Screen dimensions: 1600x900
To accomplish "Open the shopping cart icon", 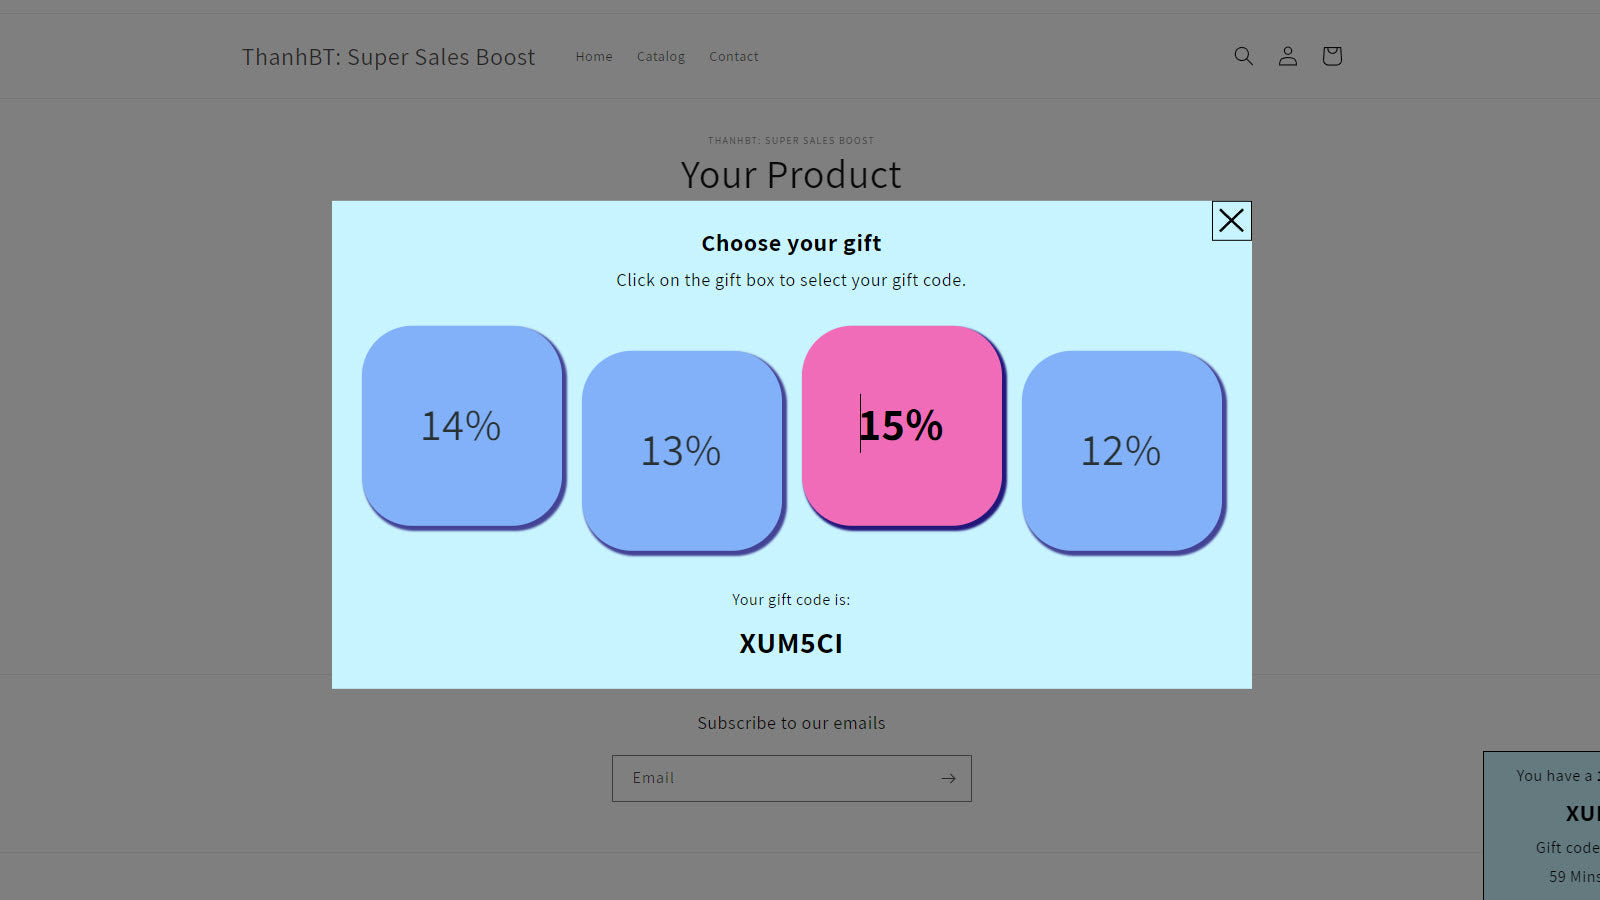I will (x=1332, y=56).
